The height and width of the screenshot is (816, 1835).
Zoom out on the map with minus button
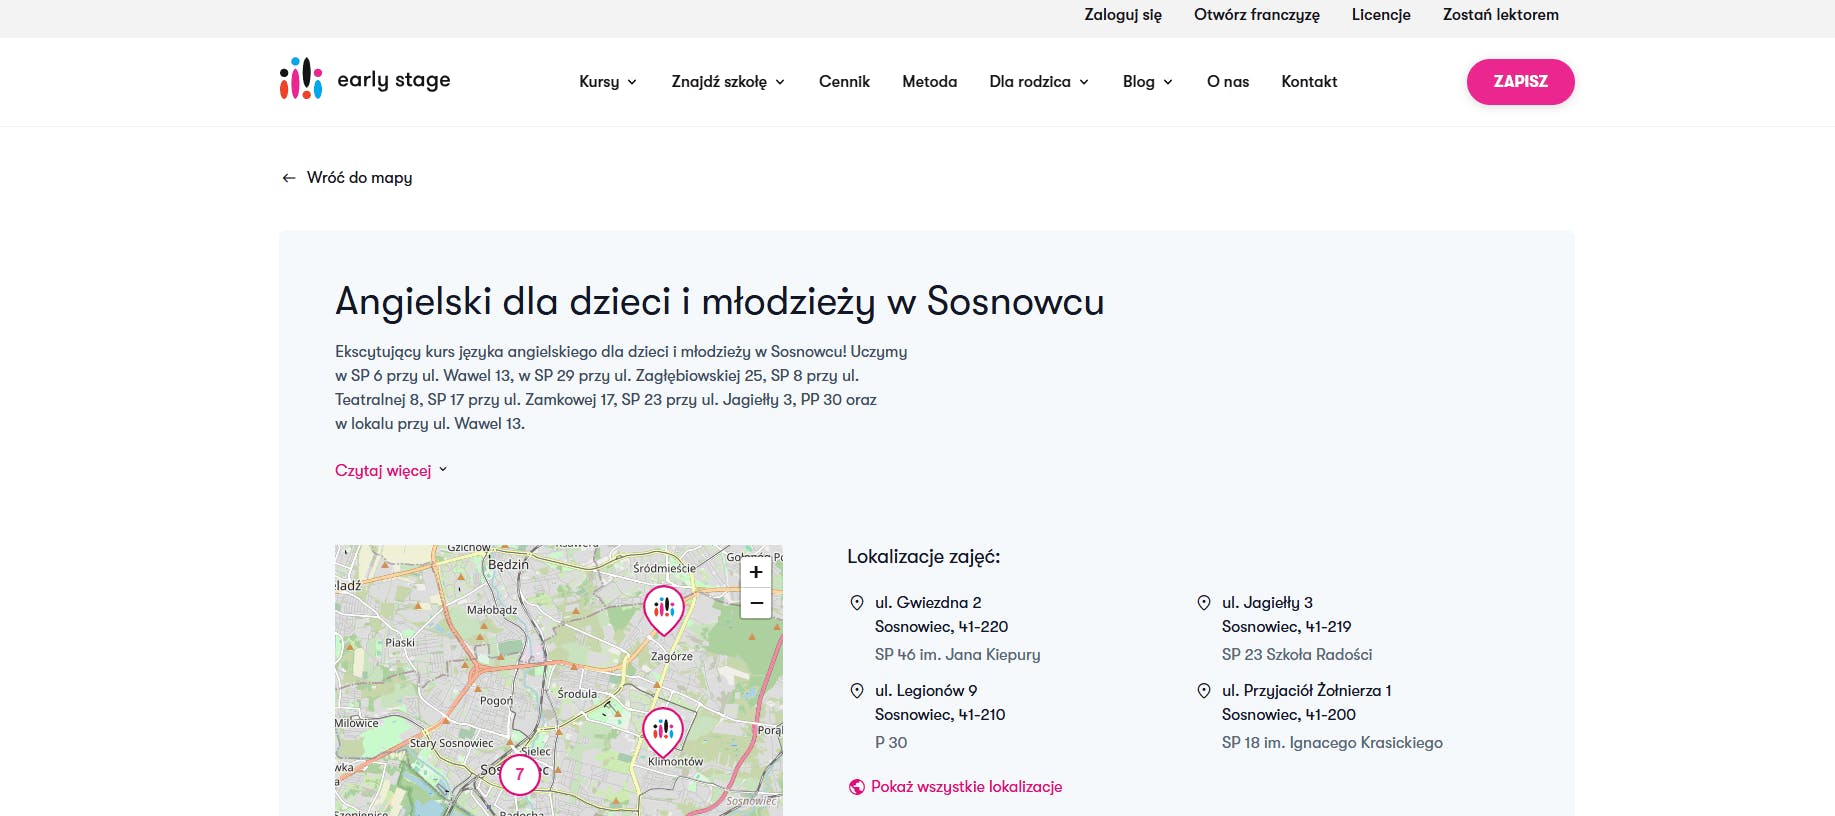(756, 603)
